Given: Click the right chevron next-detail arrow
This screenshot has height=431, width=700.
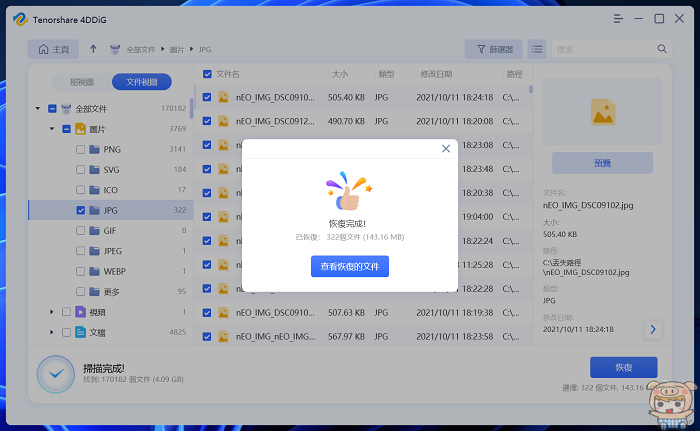Looking at the screenshot, I should [653, 329].
